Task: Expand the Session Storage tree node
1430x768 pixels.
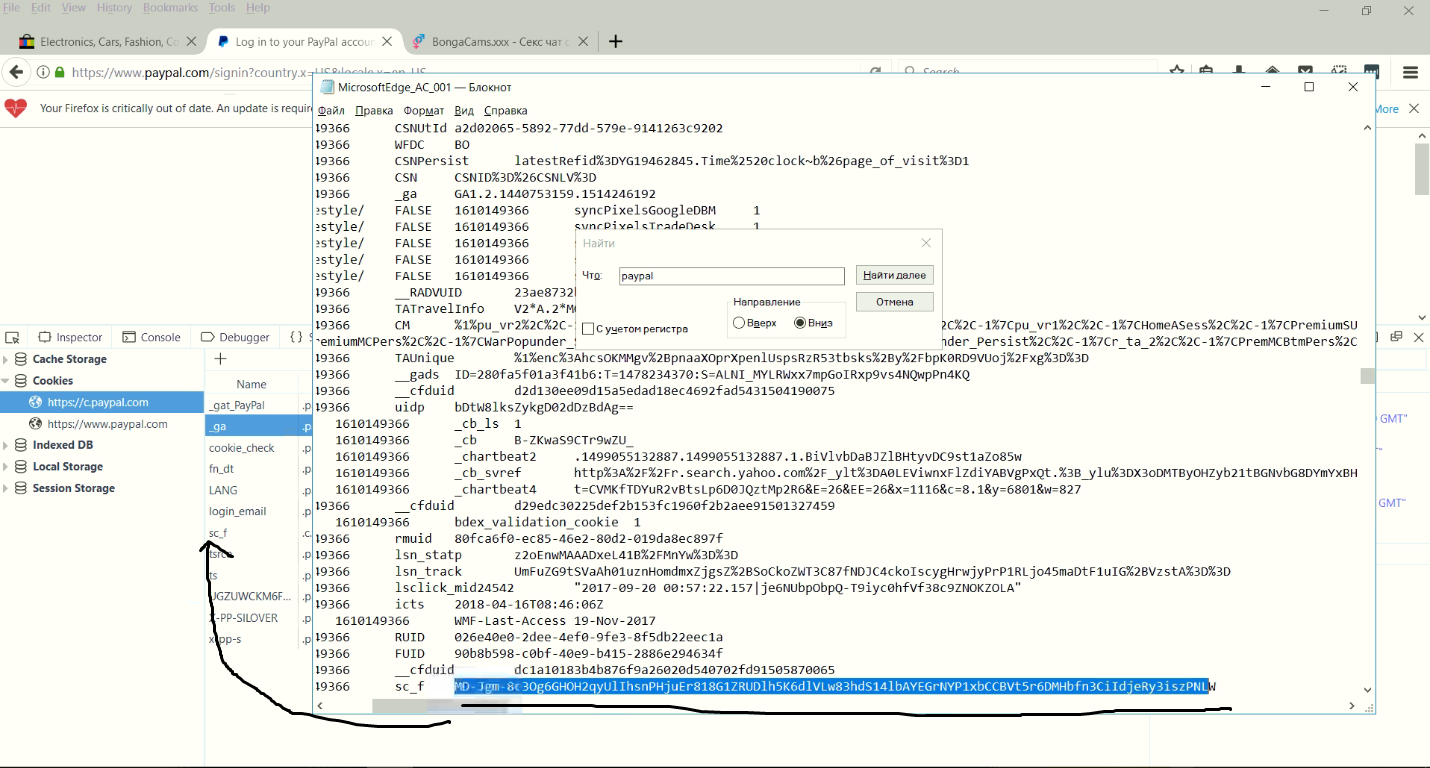Action: click(x=6, y=488)
